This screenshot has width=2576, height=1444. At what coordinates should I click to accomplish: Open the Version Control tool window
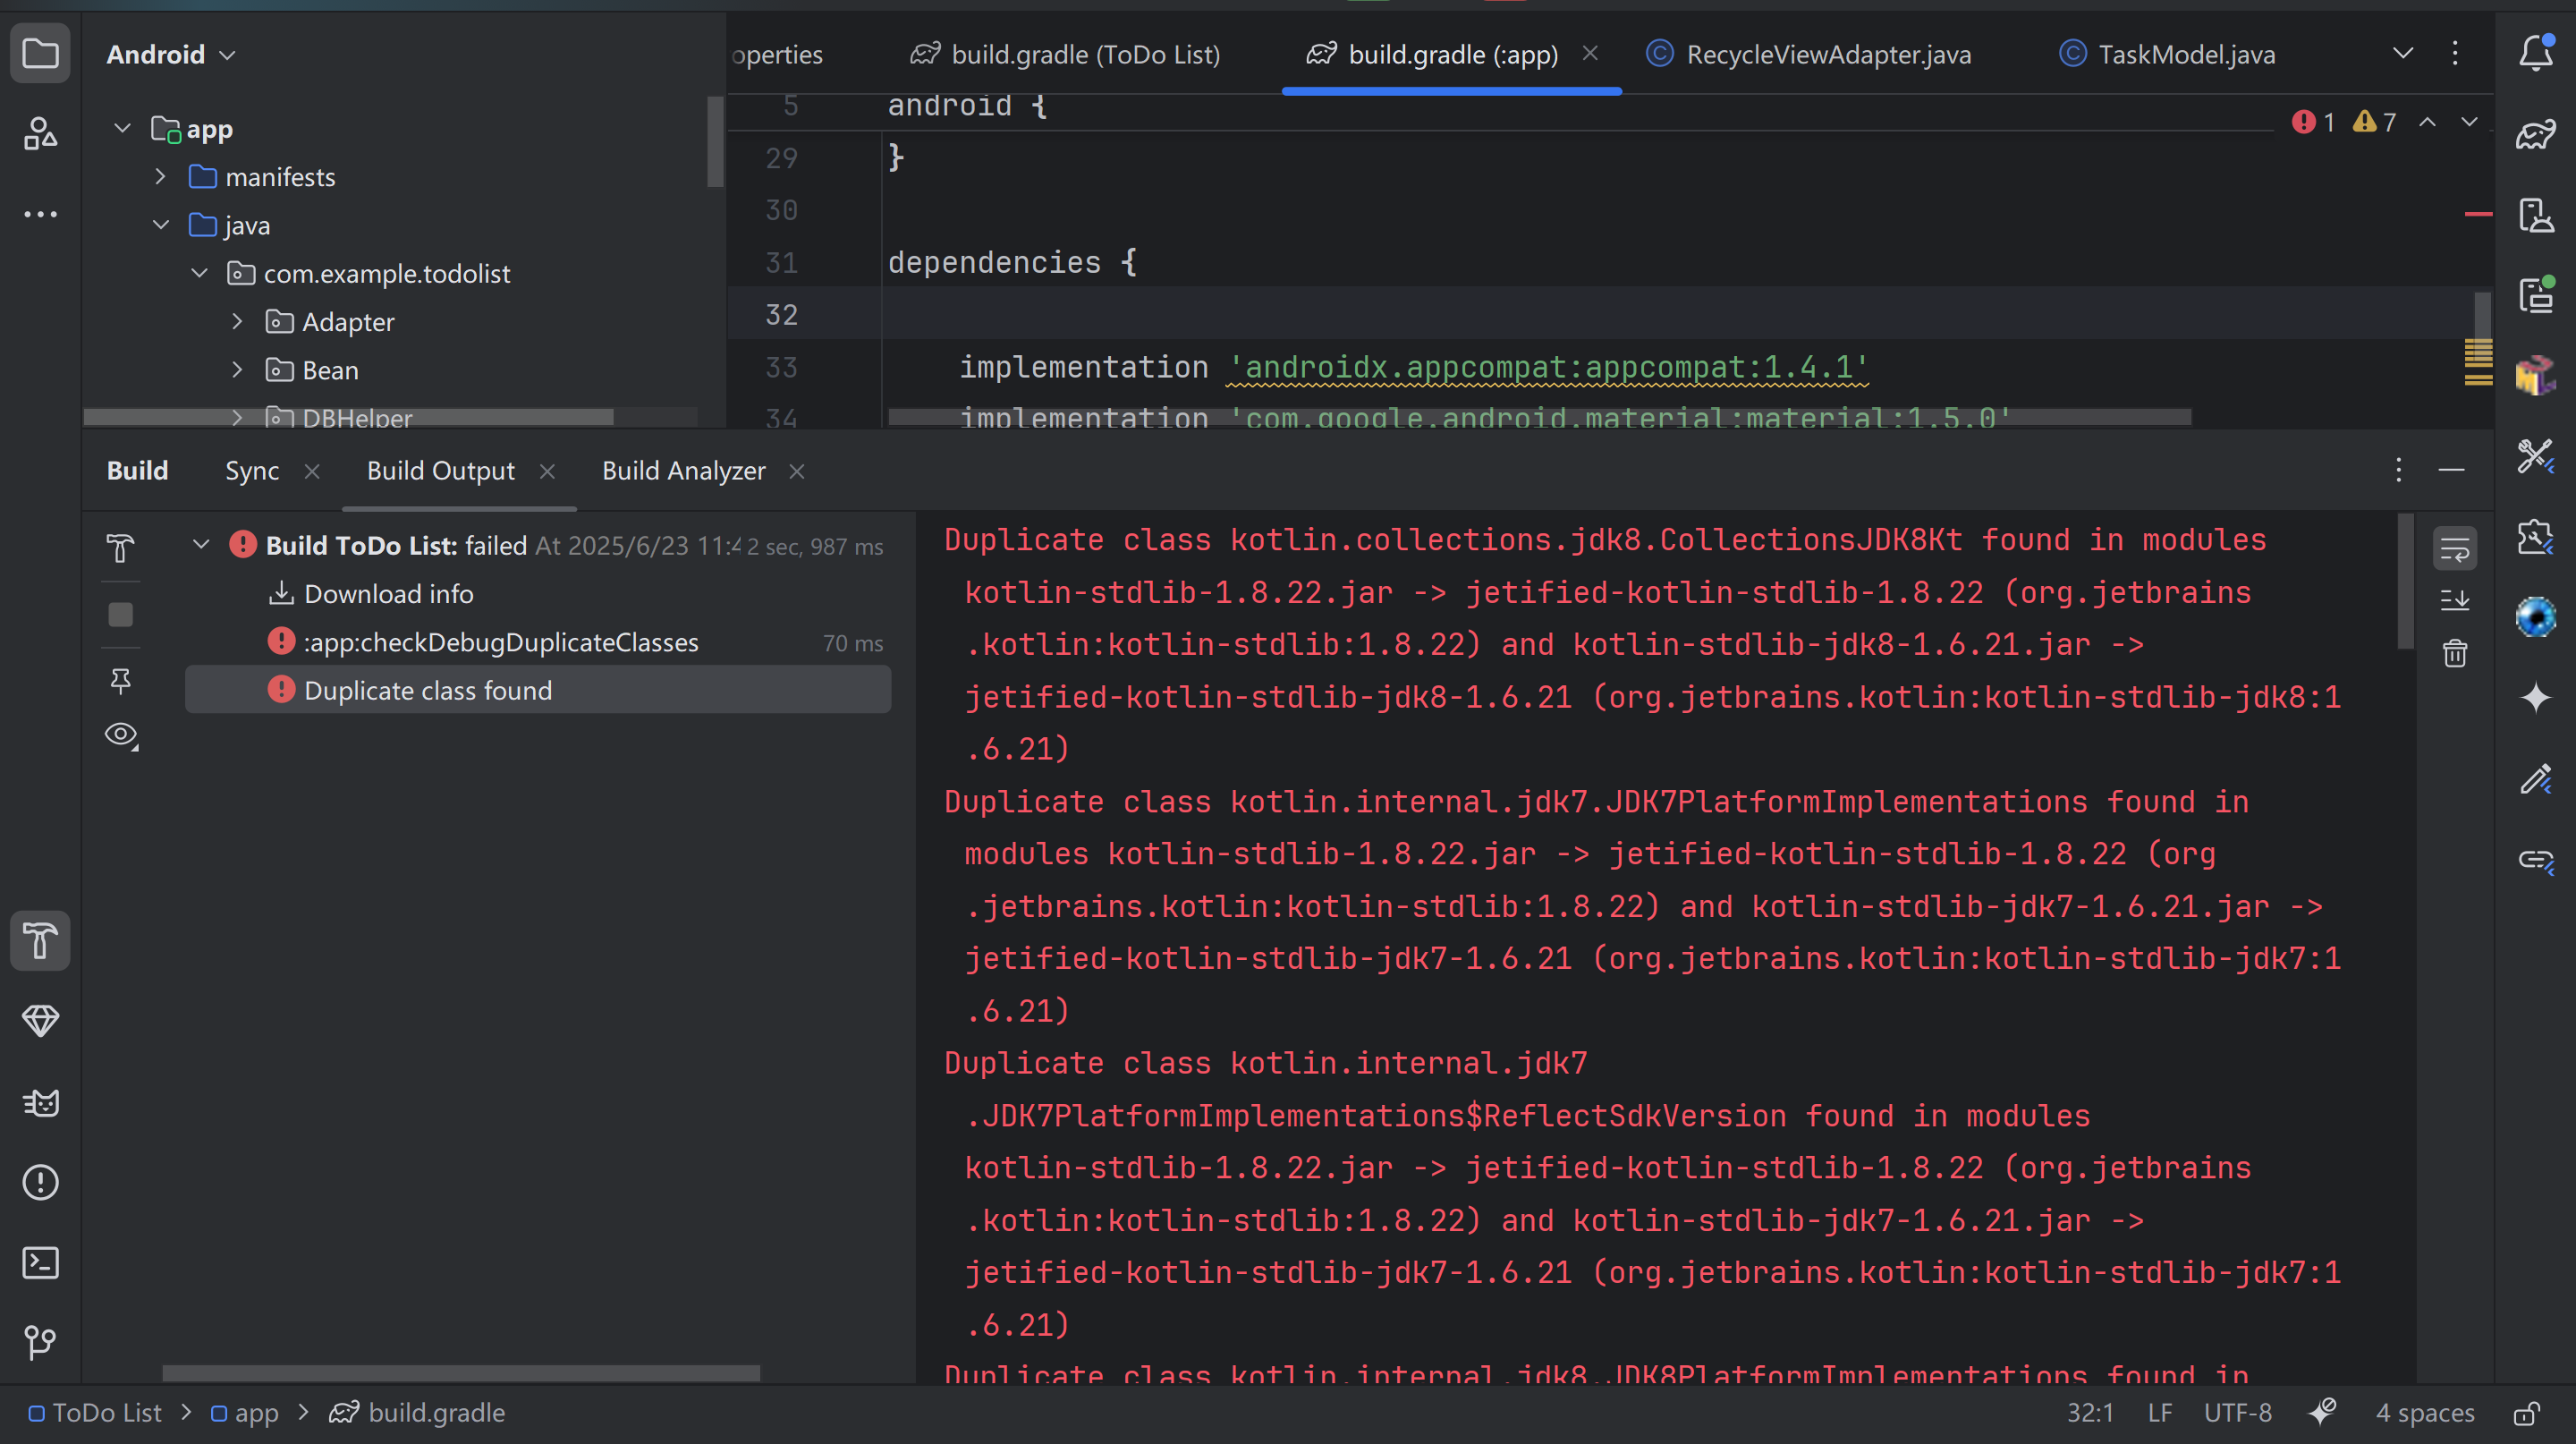[40, 1343]
